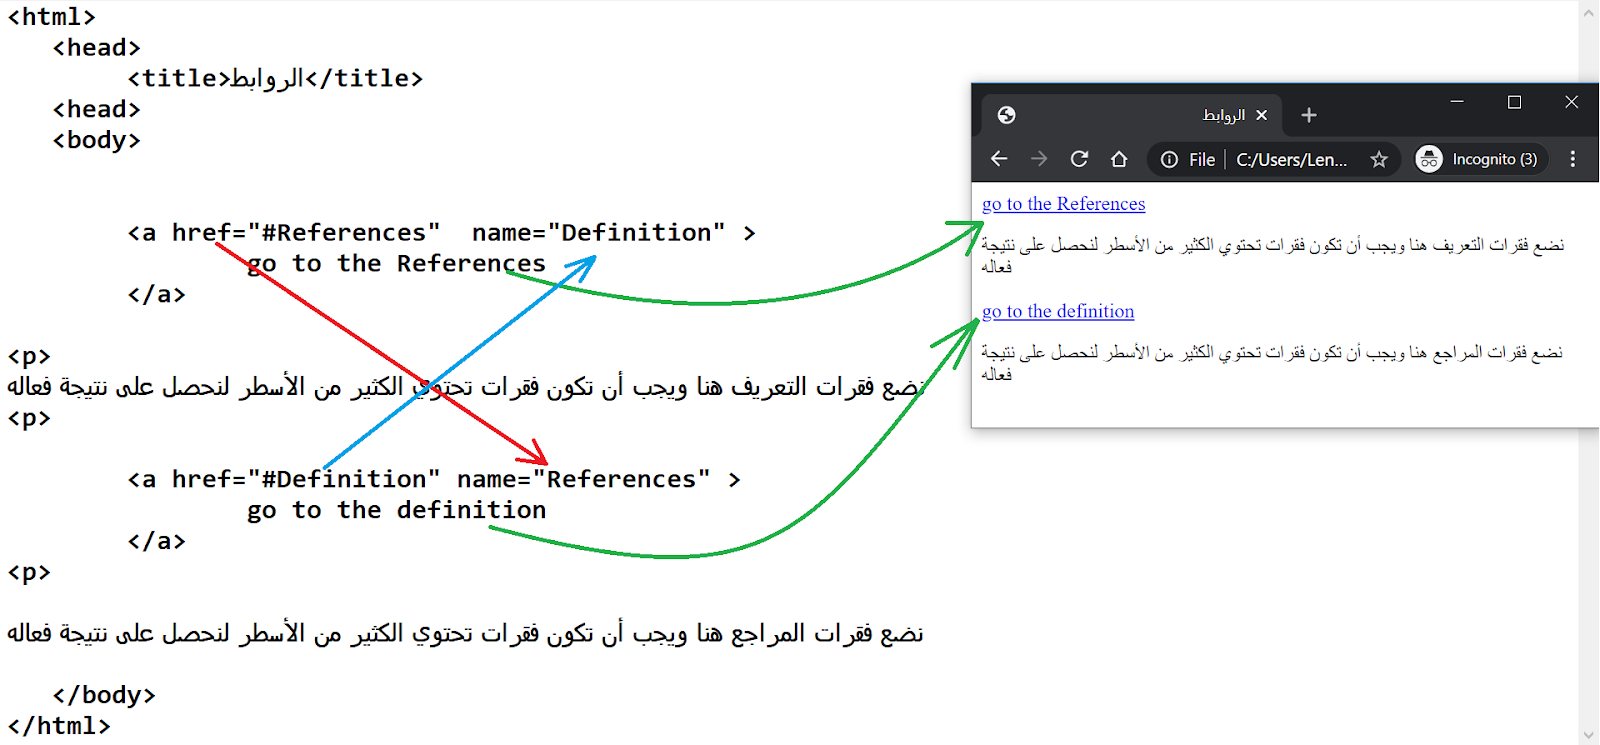Reload the page in the browser

click(1079, 159)
